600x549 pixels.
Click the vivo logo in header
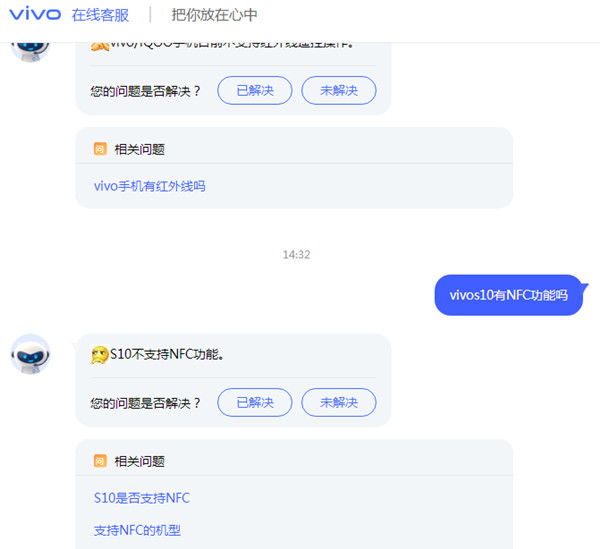tap(35, 14)
